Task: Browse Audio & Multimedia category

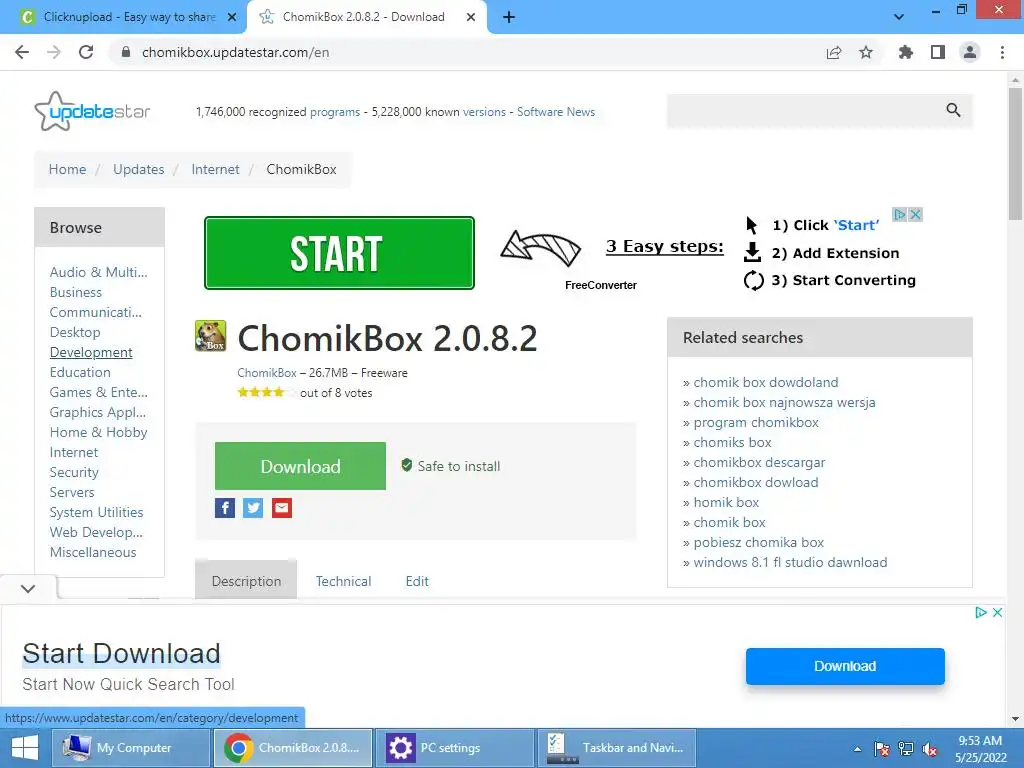Action: (x=99, y=272)
